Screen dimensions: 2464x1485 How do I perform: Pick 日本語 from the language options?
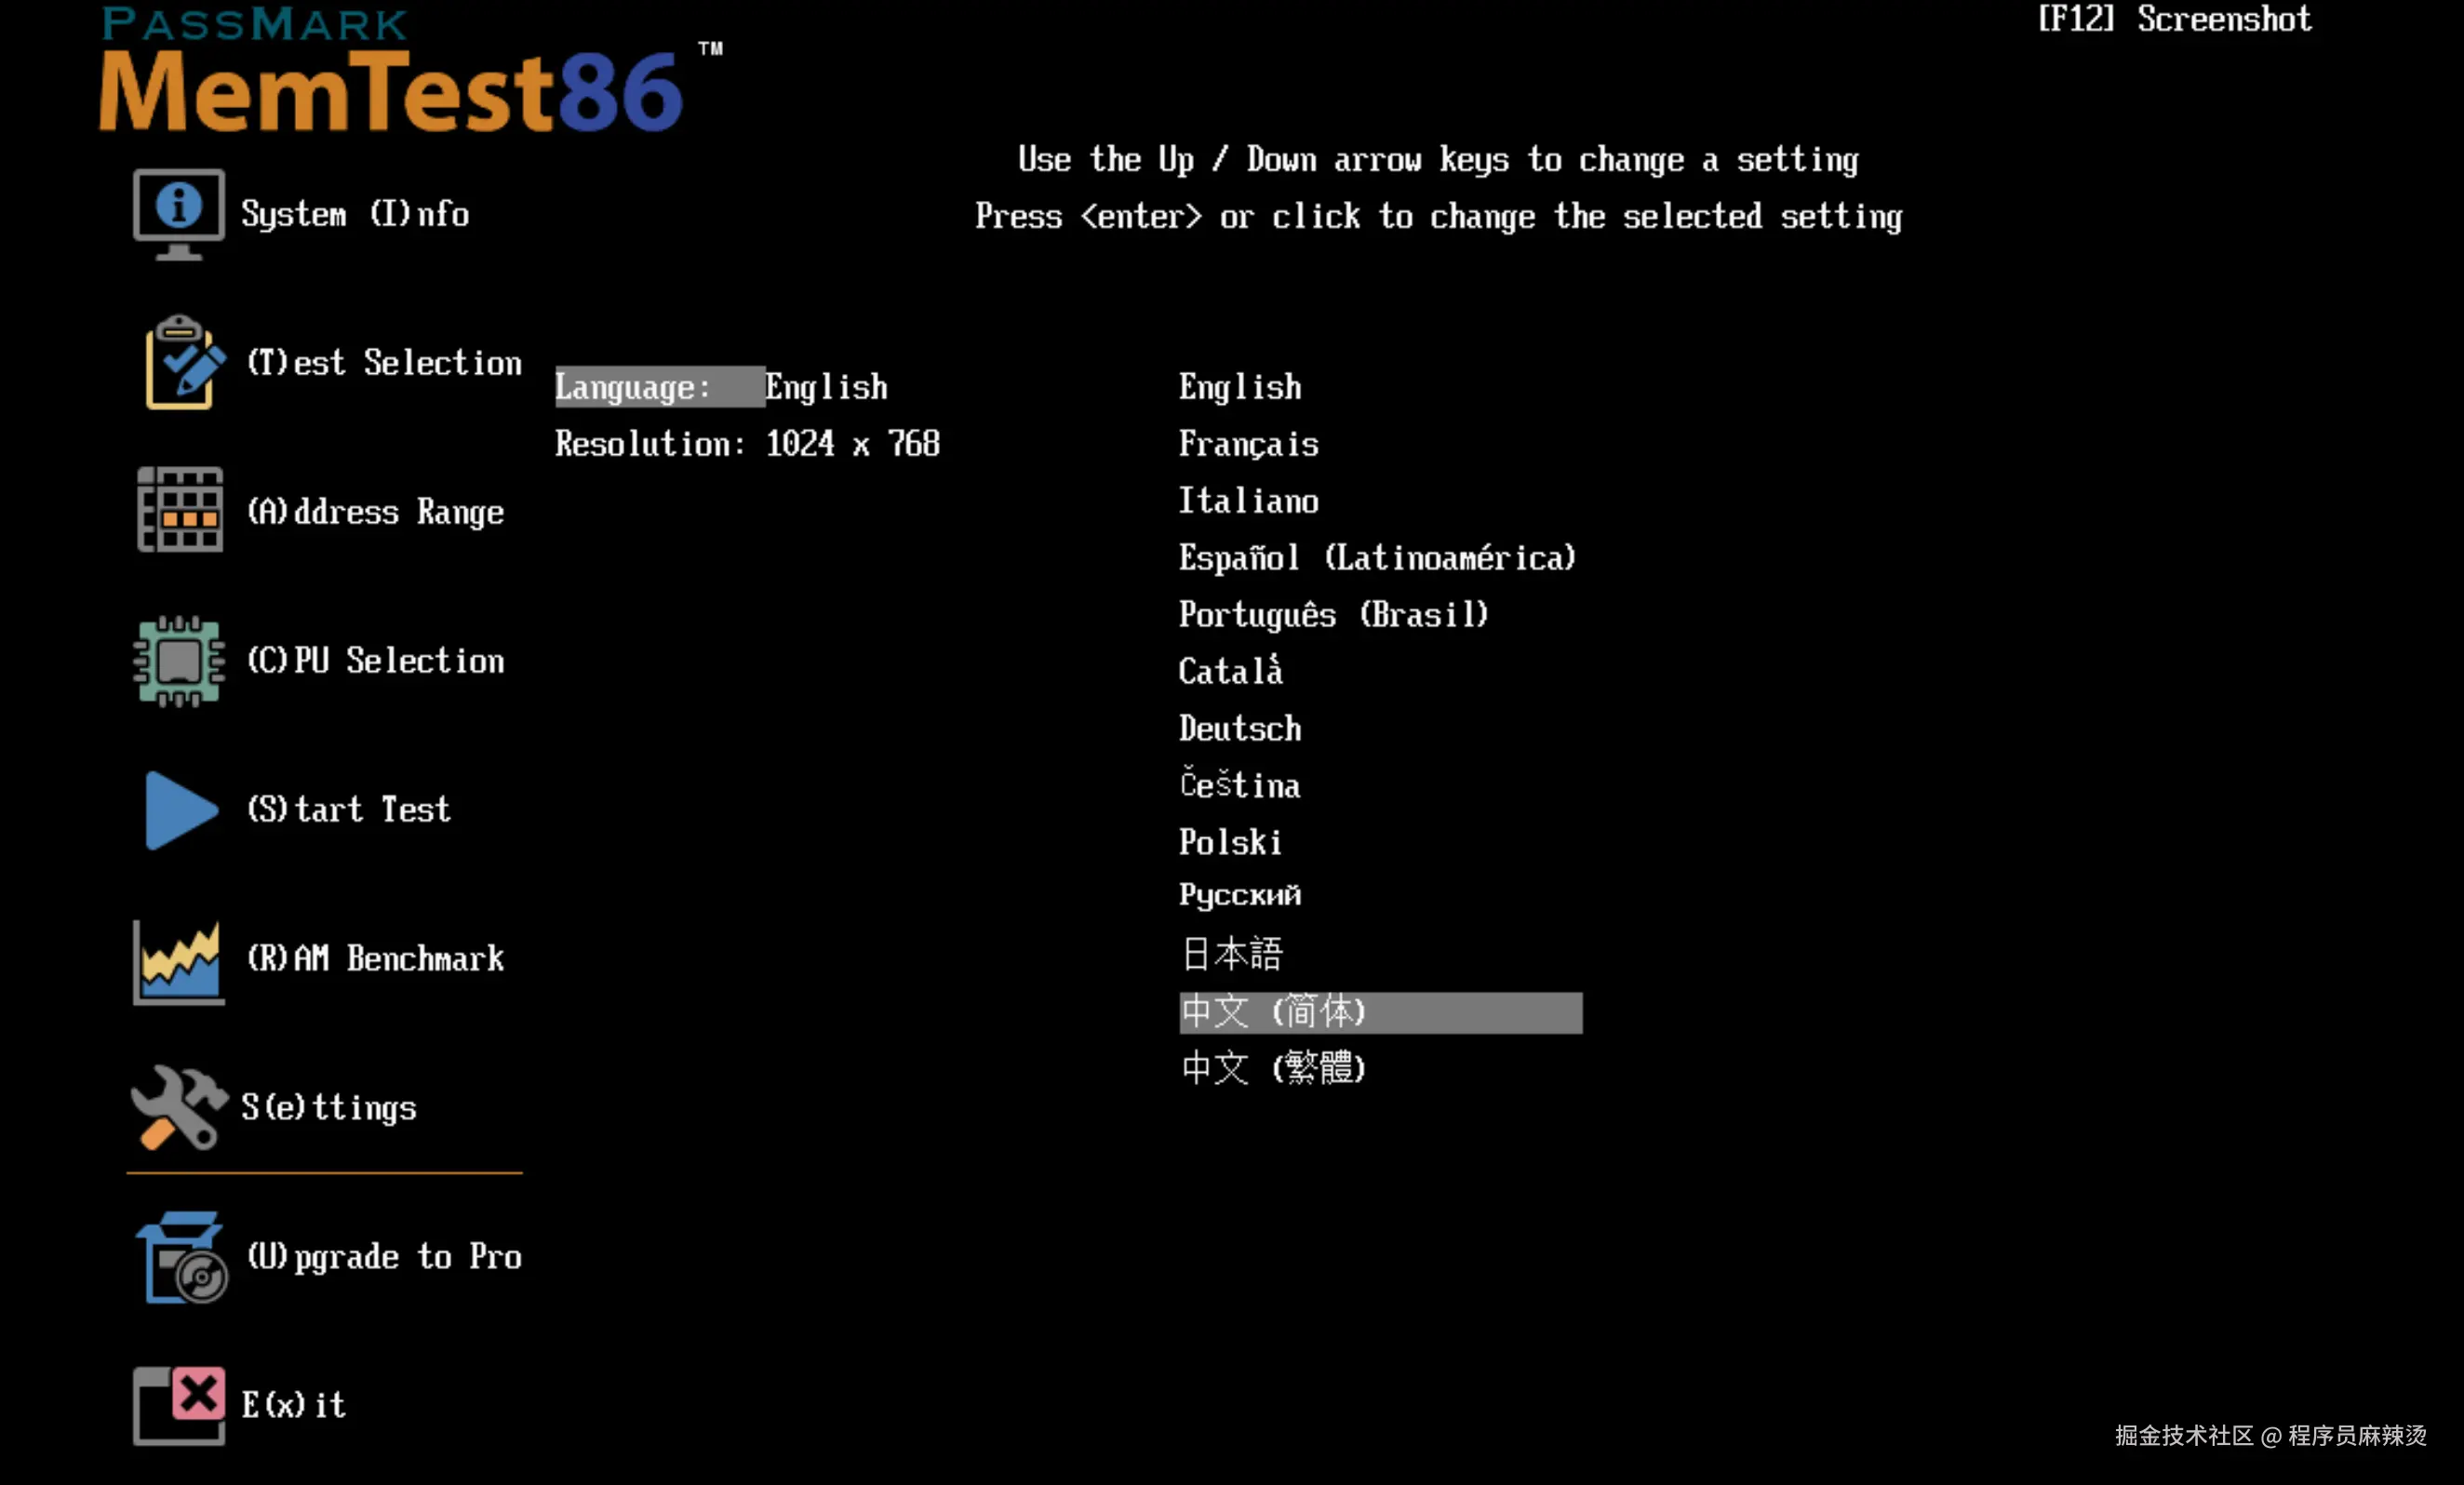pos(1231,954)
